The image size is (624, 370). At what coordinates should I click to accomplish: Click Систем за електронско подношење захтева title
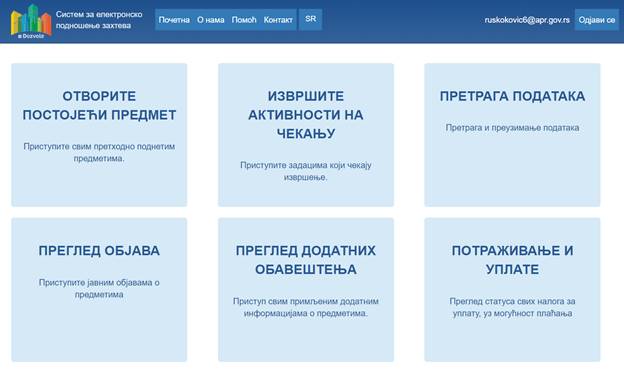pyautogui.click(x=99, y=20)
